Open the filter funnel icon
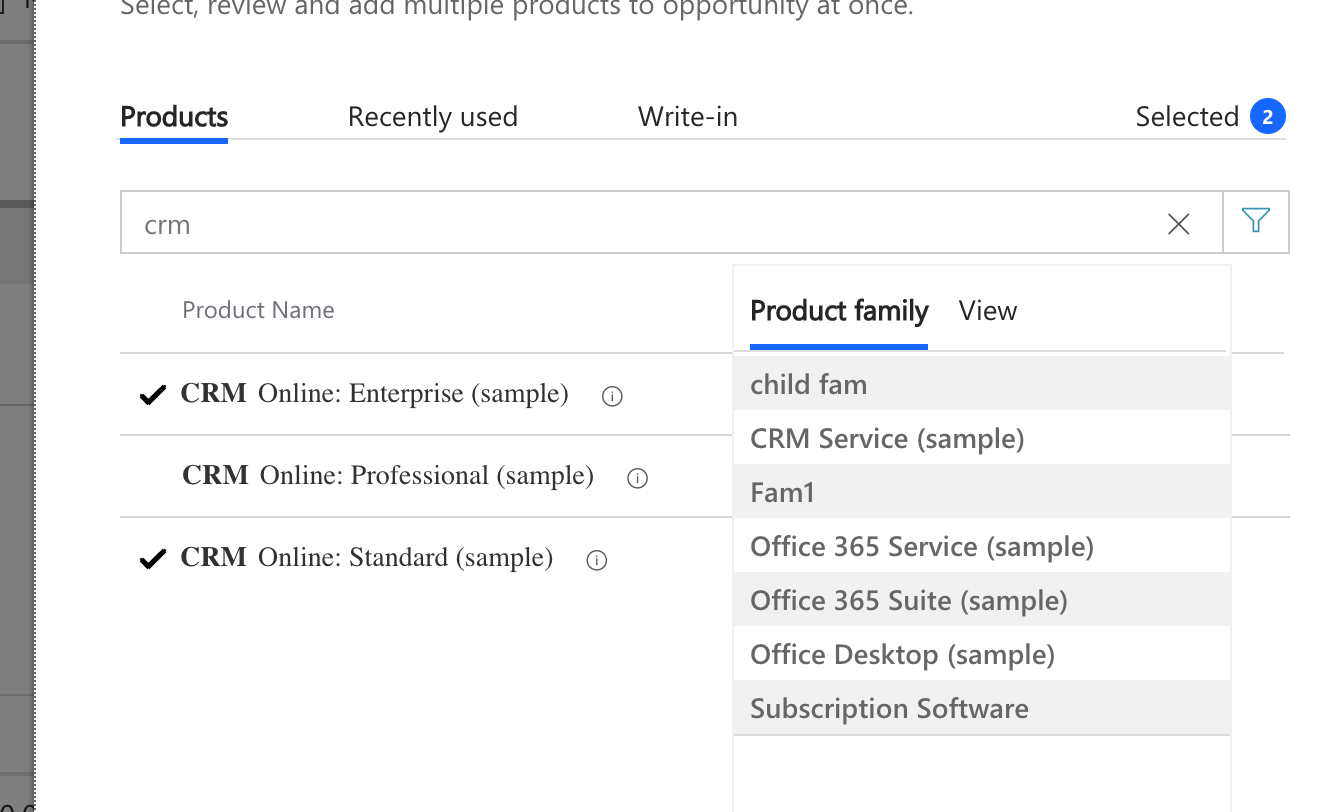 [x=1256, y=221]
